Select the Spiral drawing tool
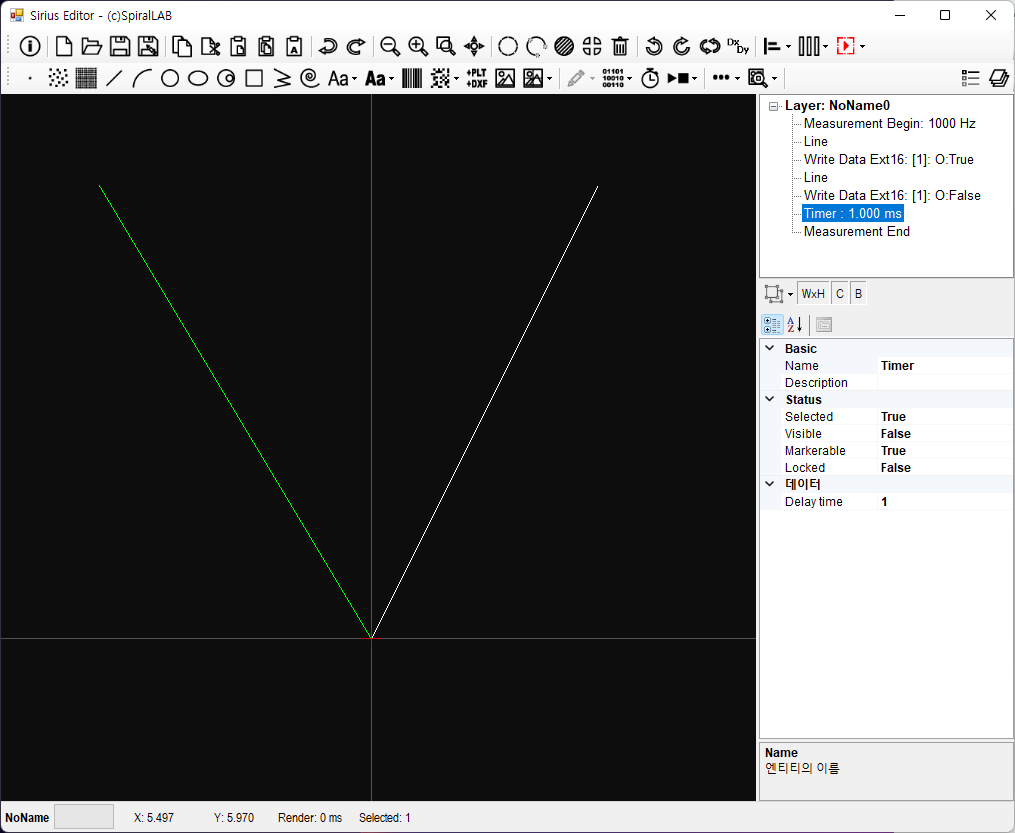The width and height of the screenshot is (1015, 833). point(310,78)
